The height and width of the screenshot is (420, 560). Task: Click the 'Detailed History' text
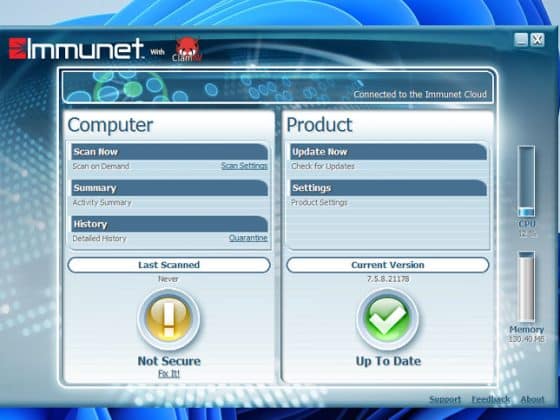pyautogui.click(x=99, y=239)
